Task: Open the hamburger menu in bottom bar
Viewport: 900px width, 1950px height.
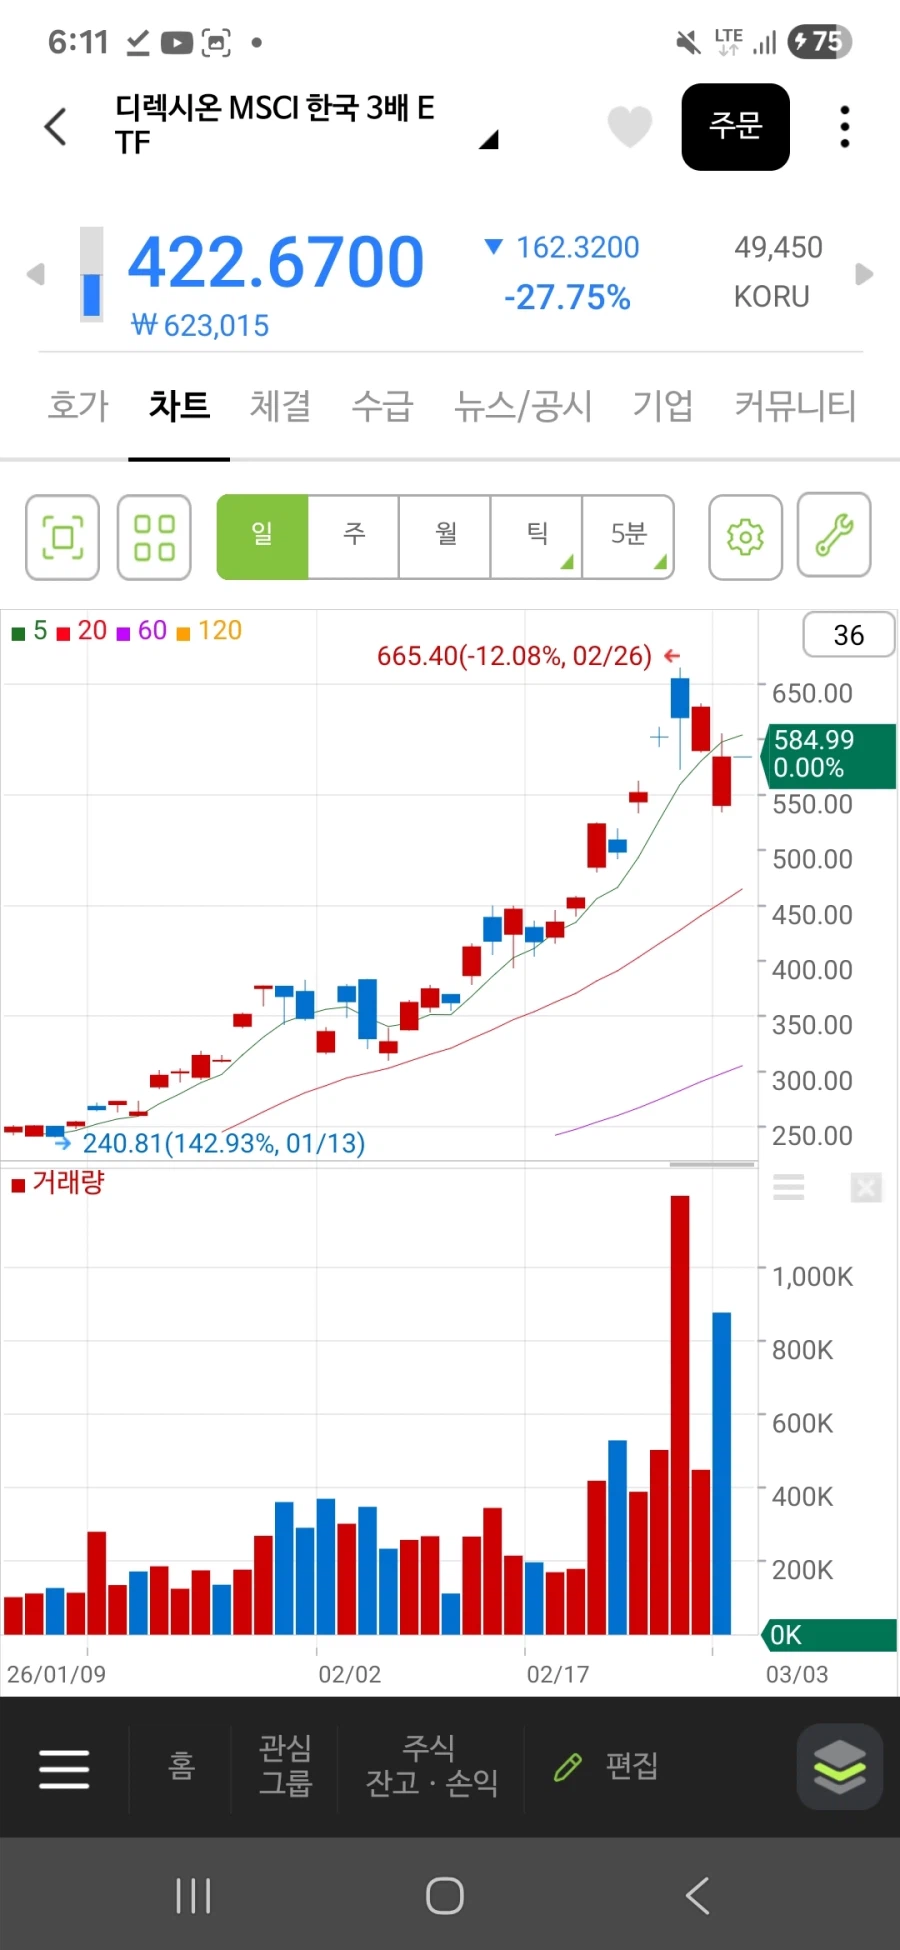Action: tap(64, 1768)
